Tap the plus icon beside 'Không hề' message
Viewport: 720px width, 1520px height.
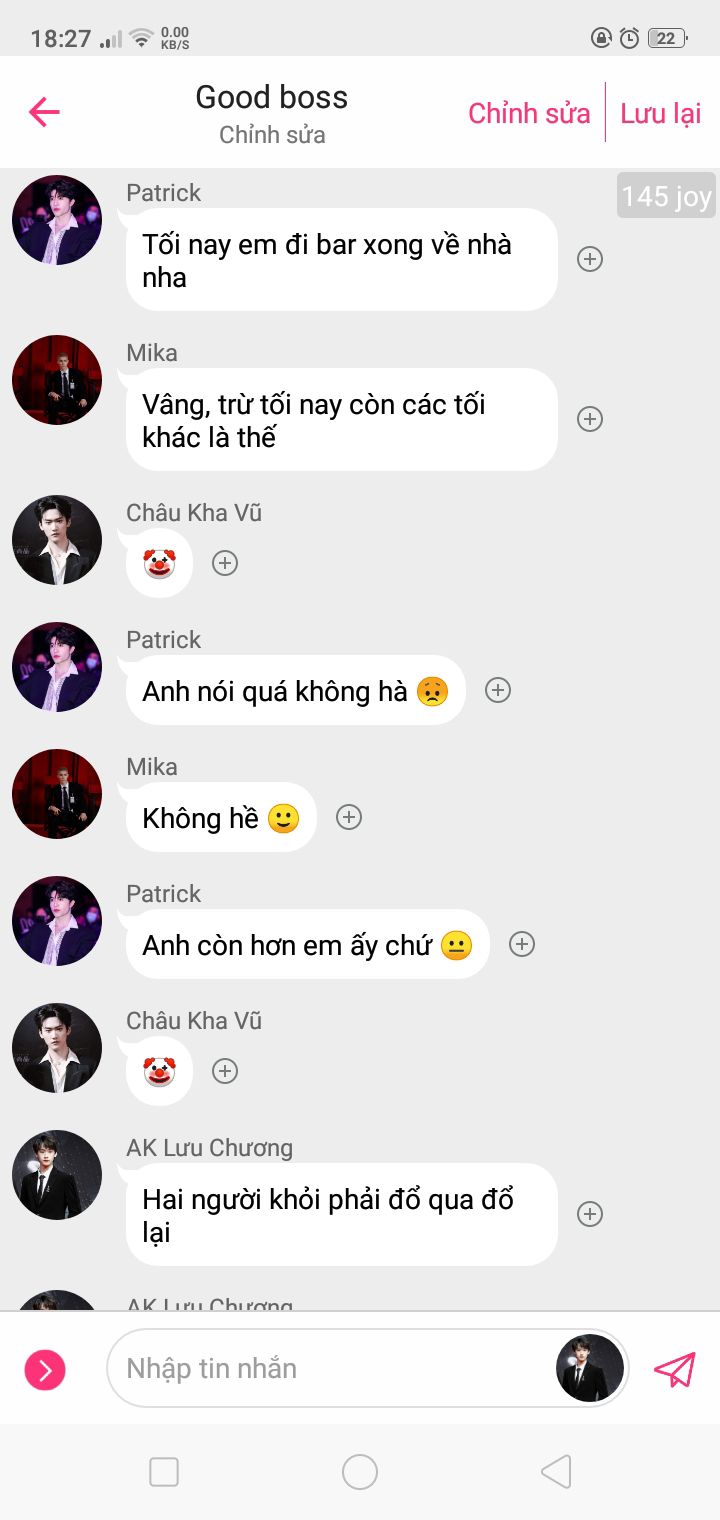pyautogui.click(x=348, y=817)
